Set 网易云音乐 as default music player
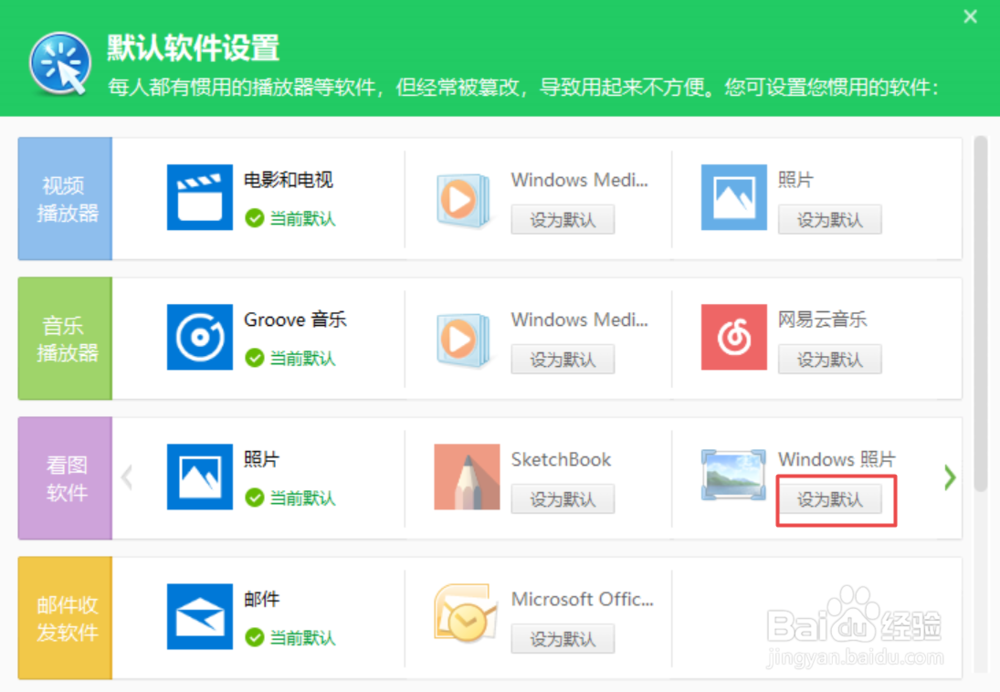Screen dimensions: 1000x692 tap(830, 359)
